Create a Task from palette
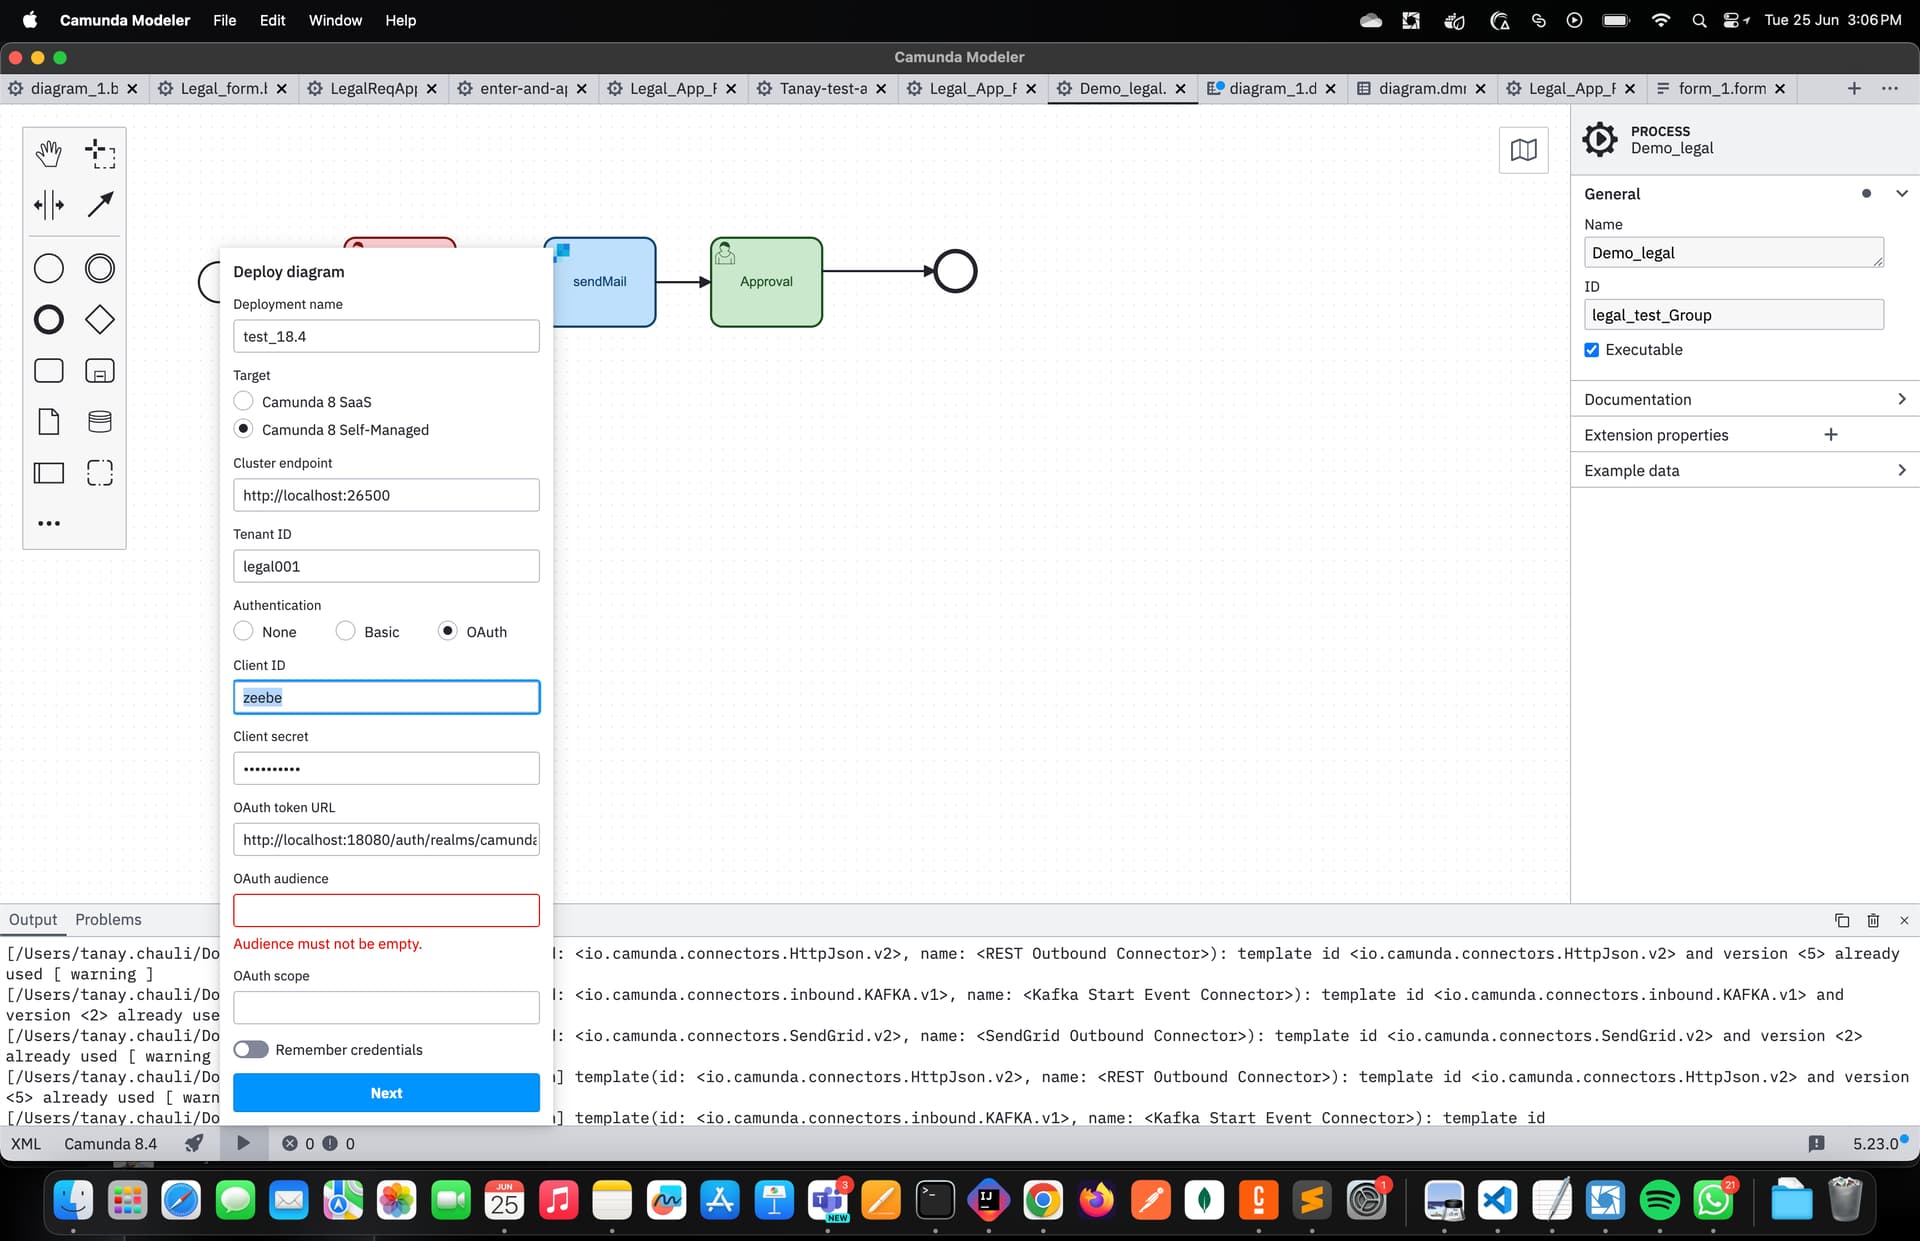1920x1241 pixels. point(48,371)
